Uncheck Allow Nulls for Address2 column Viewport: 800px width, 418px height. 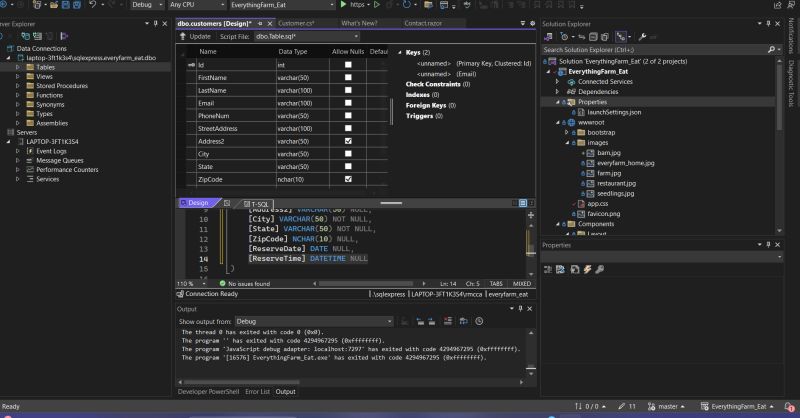point(348,141)
